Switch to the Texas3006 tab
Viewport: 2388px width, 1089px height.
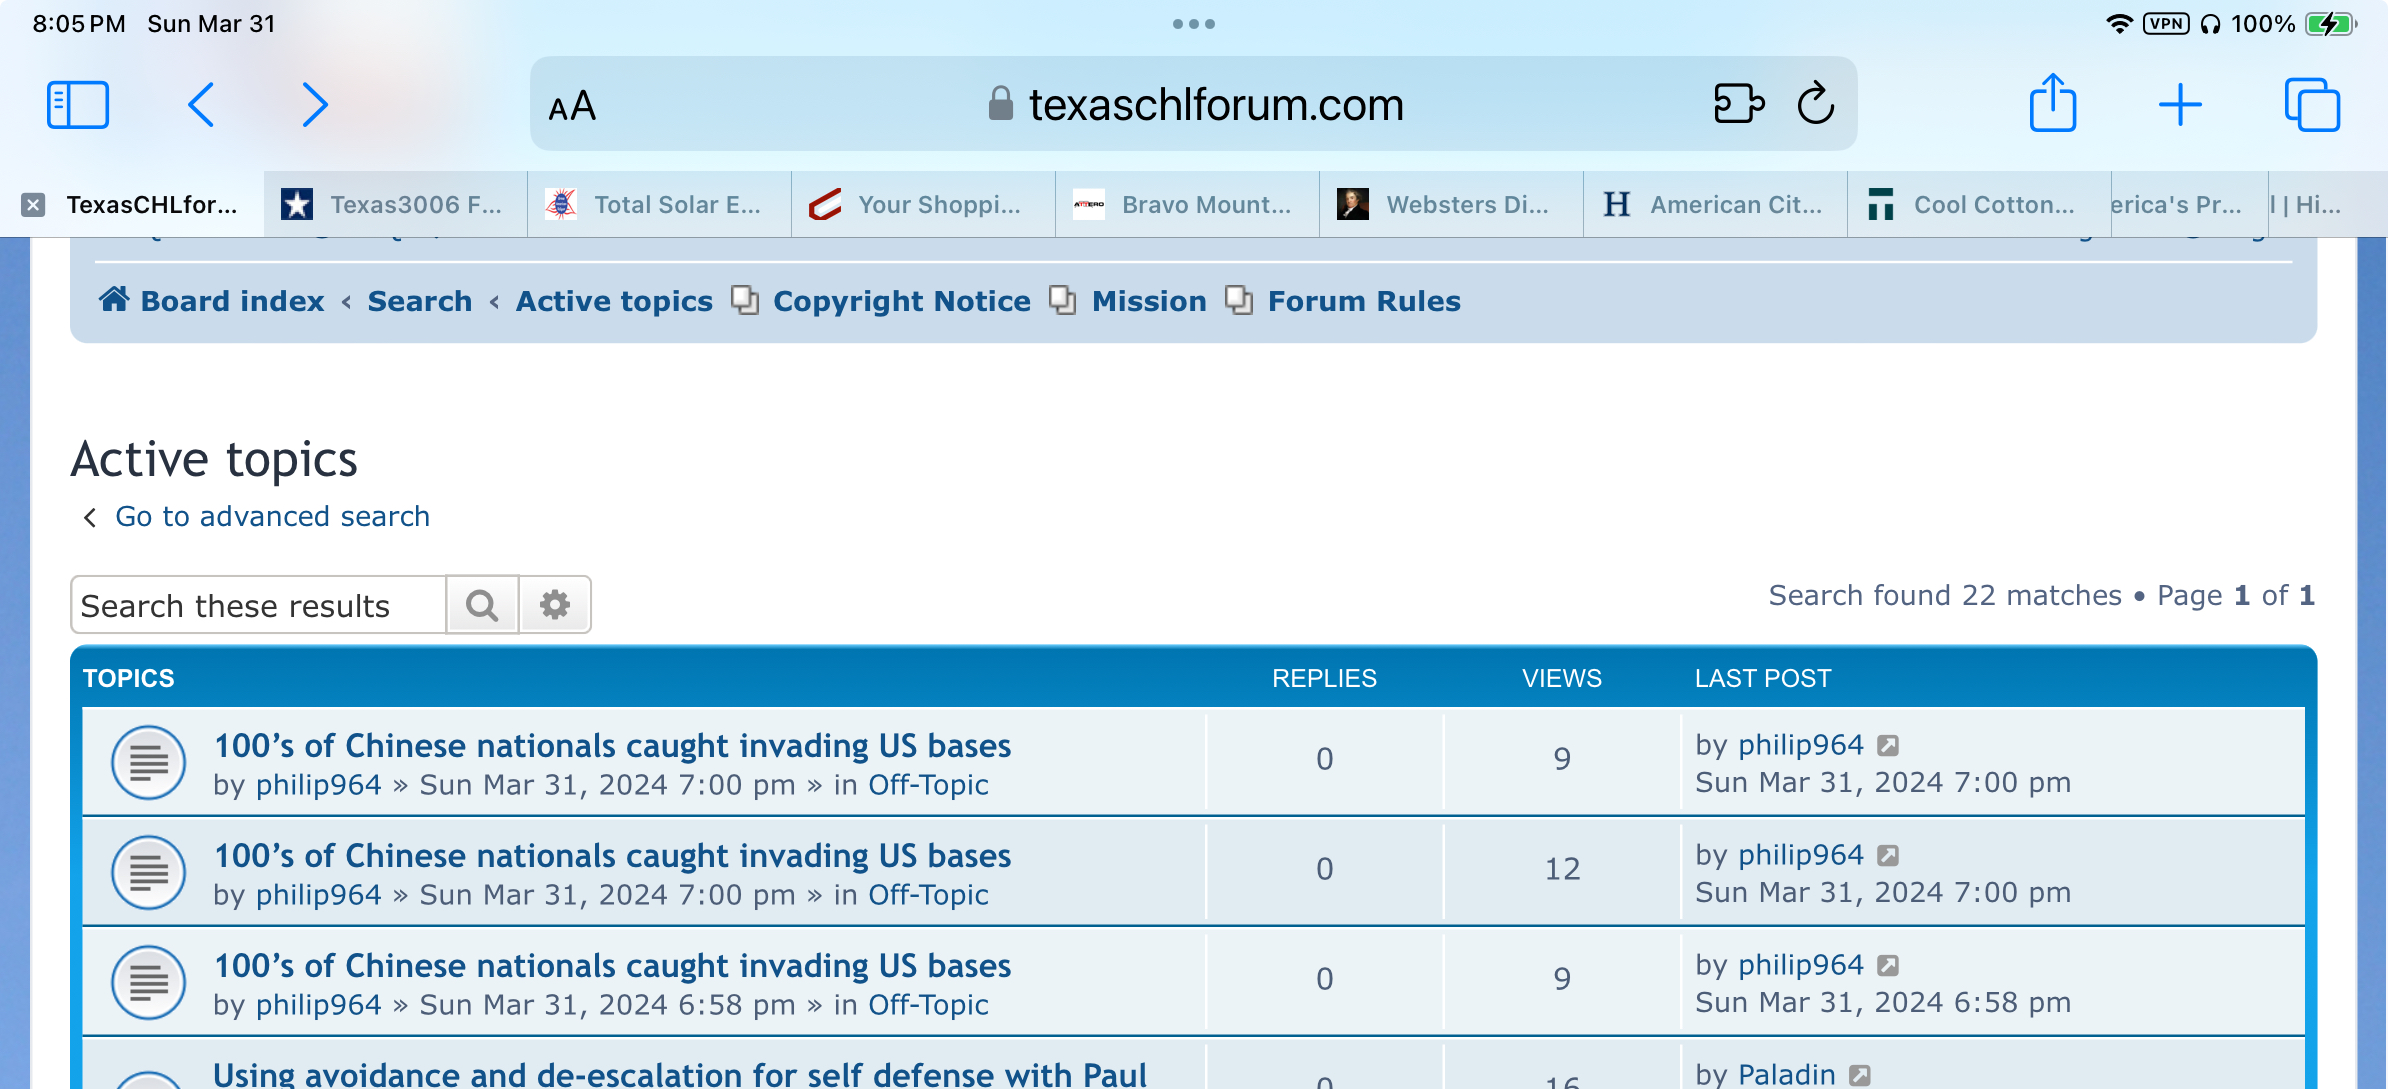(x=396, y=205)
